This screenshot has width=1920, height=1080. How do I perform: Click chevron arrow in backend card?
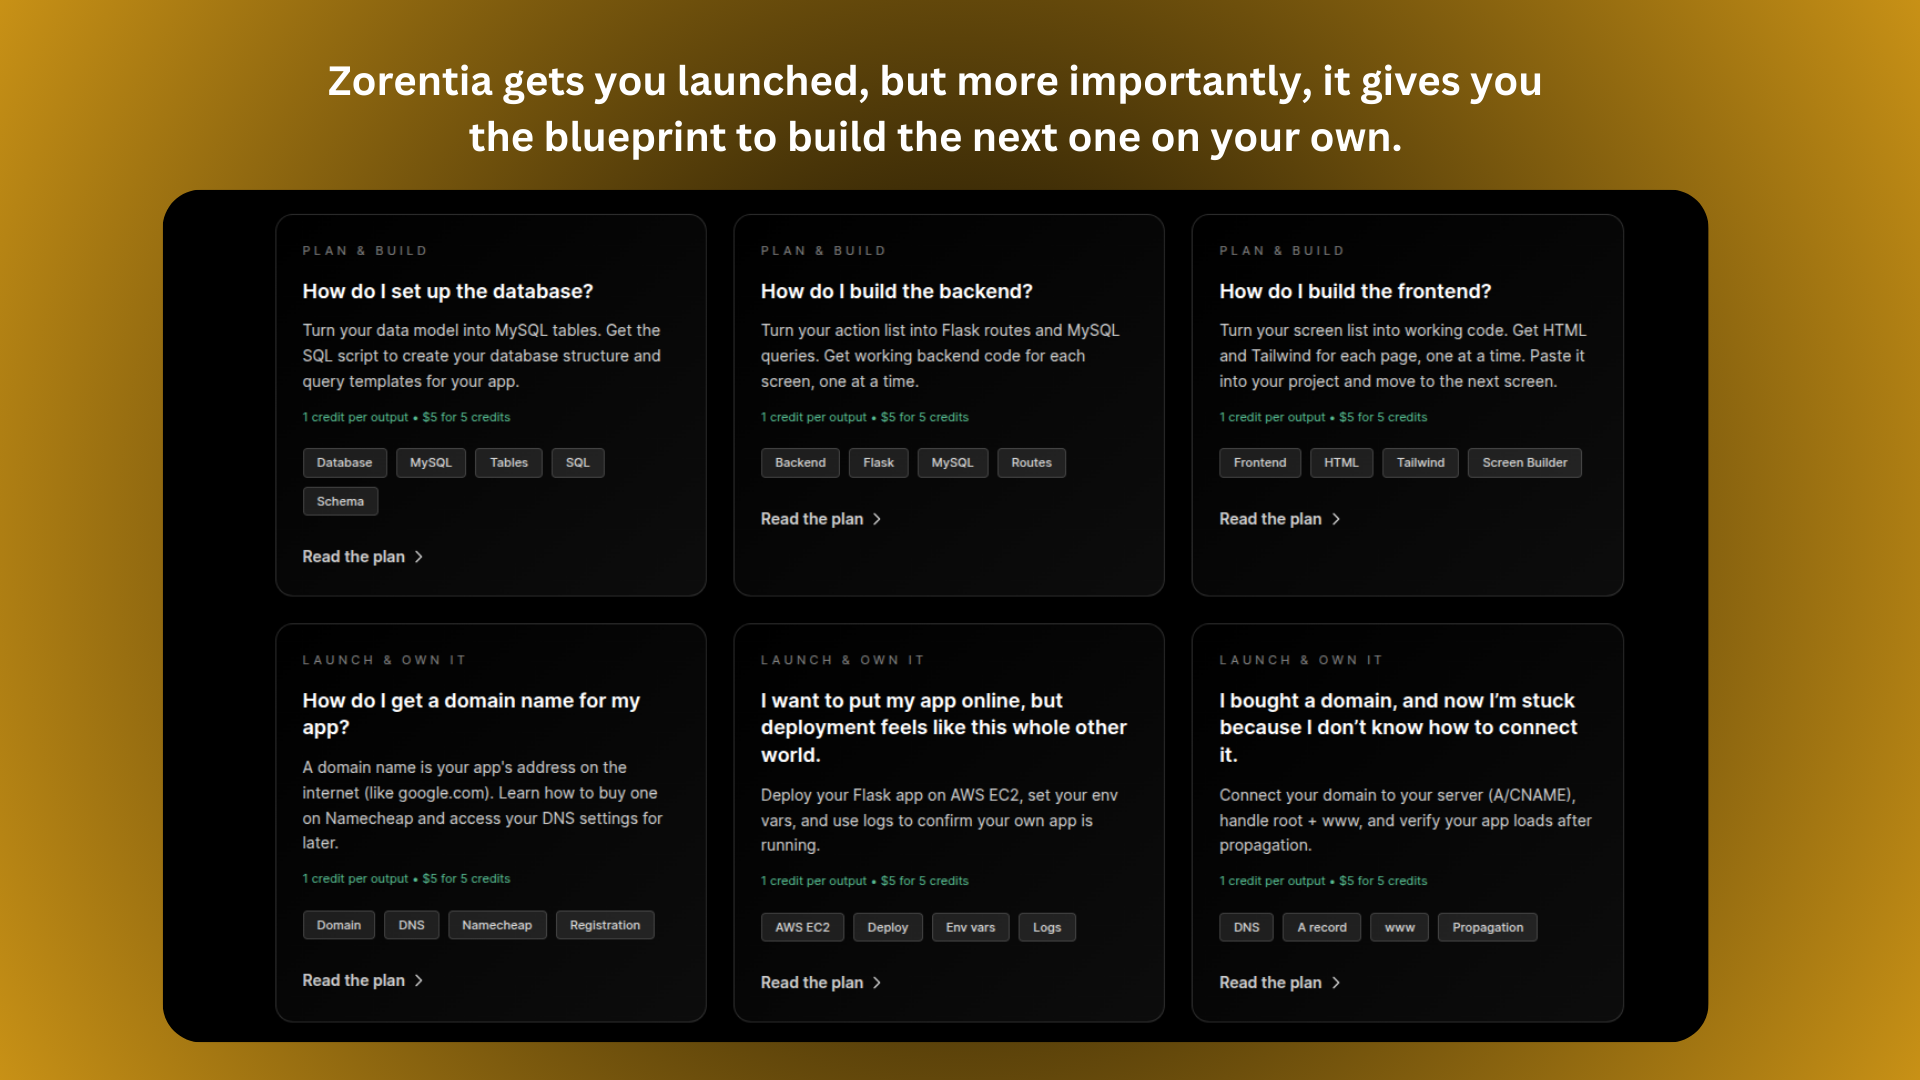click(877, 519)
